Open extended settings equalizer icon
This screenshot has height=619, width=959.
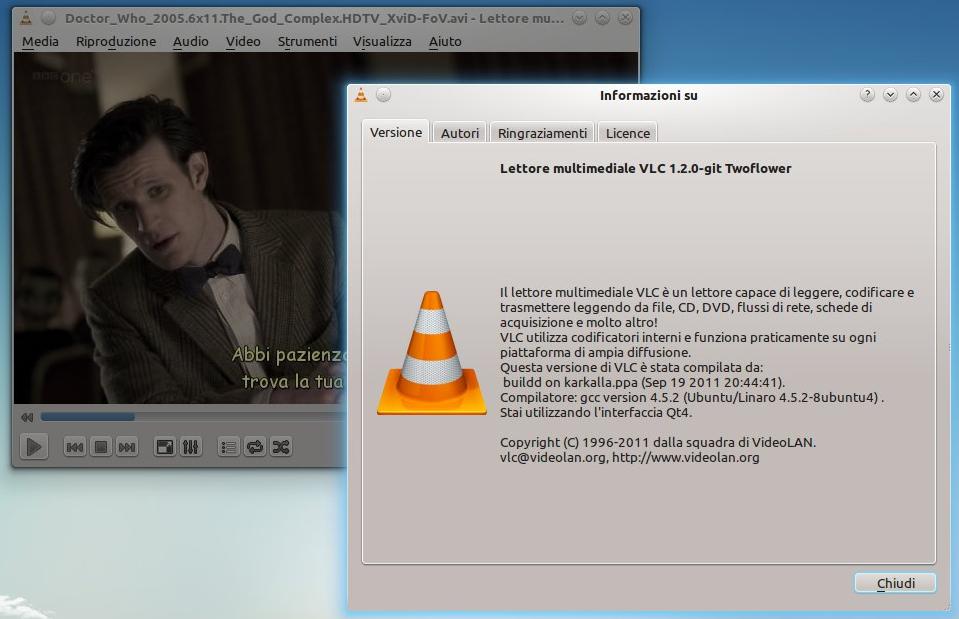[190, 447]
